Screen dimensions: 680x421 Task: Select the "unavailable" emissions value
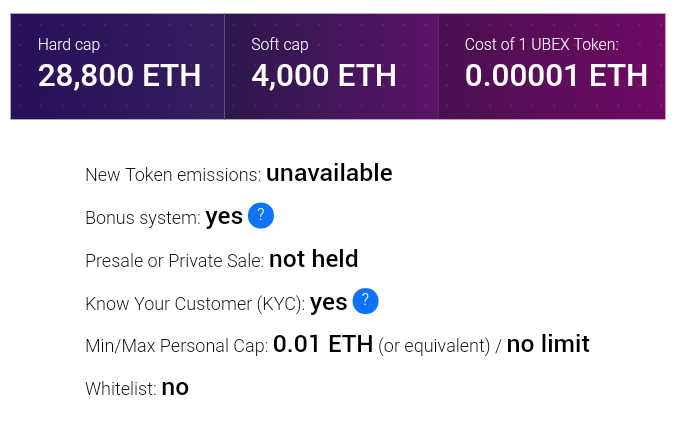(x=329, y=173)
